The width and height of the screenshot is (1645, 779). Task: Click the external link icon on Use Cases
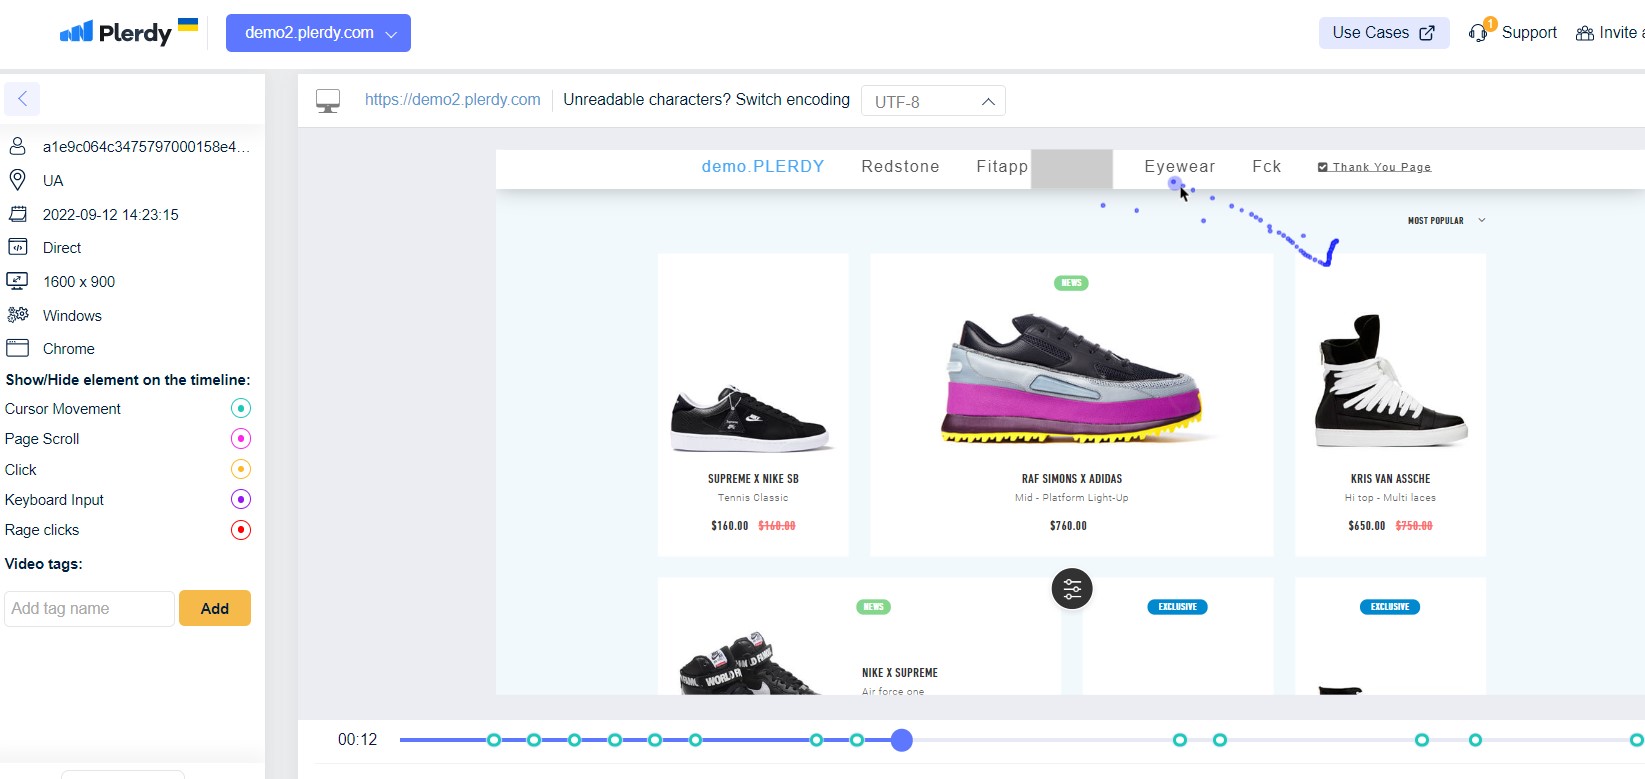[1427, 33]
